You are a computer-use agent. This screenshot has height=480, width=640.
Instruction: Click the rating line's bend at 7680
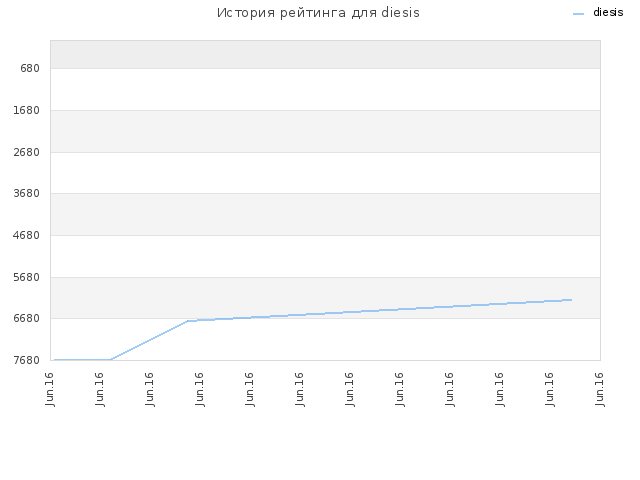point(111,360)
